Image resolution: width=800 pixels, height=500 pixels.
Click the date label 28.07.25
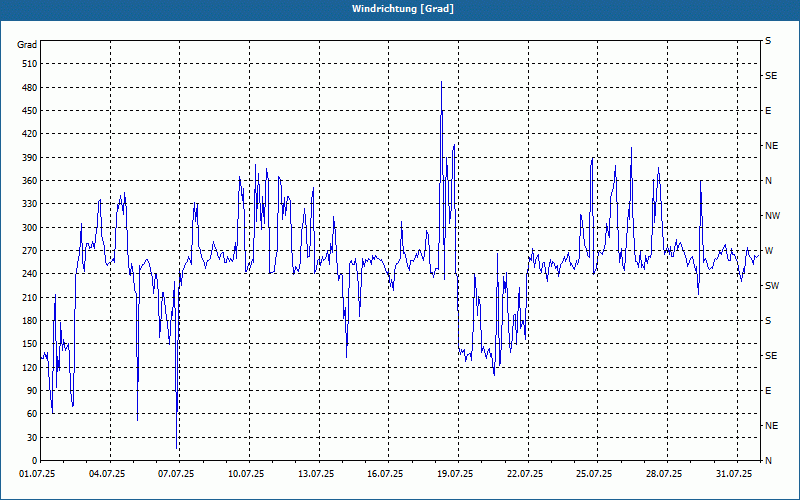pos(664,474)
